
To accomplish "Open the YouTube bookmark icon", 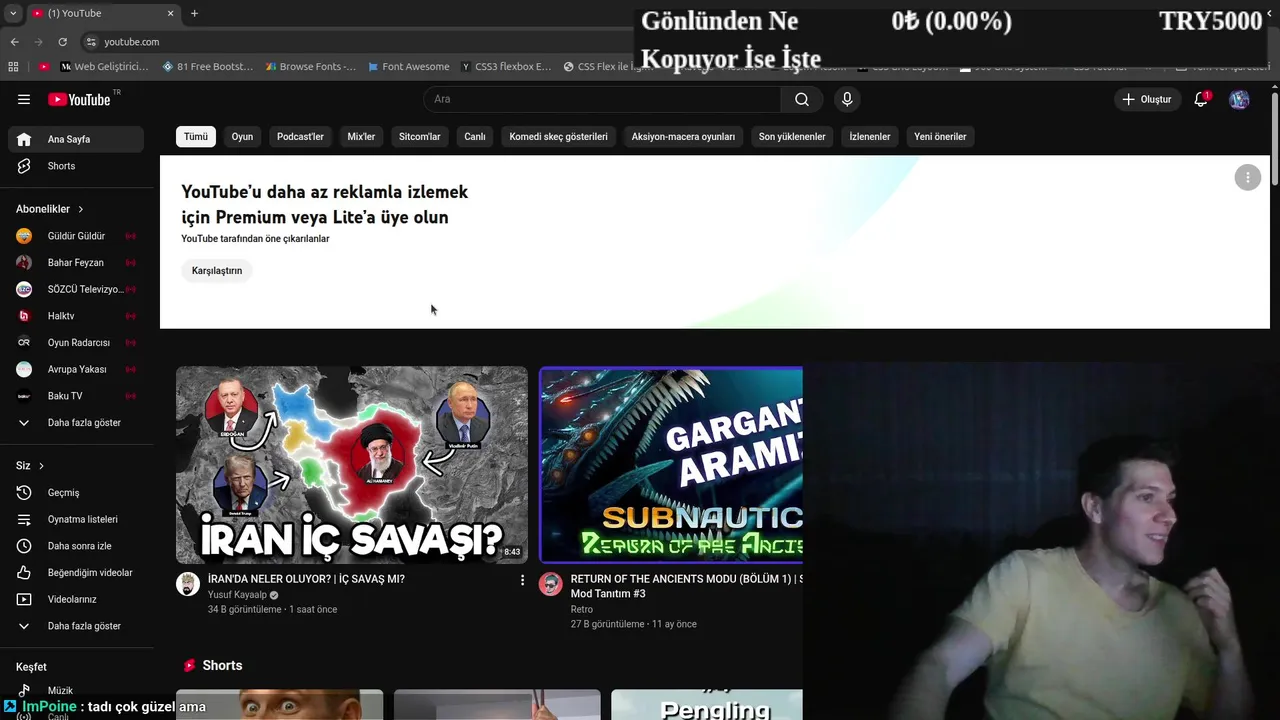I will point(44,67).
